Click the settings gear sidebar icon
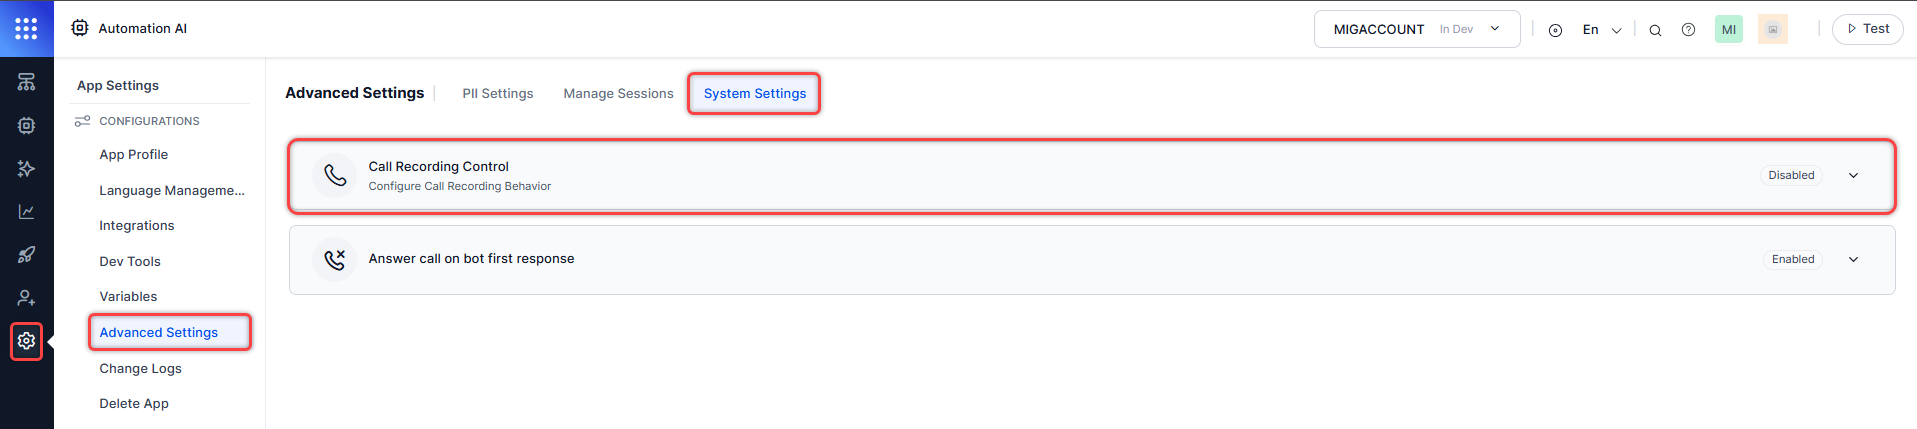This screenshot has height=429, width=1917. click(x=27, y=341)
